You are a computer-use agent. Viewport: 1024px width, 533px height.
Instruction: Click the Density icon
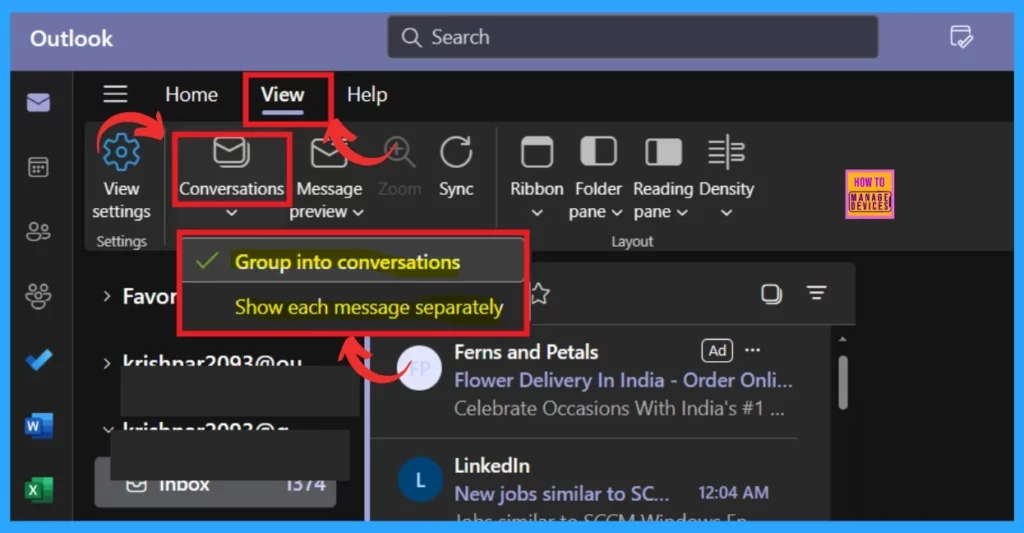coord(726,152)
